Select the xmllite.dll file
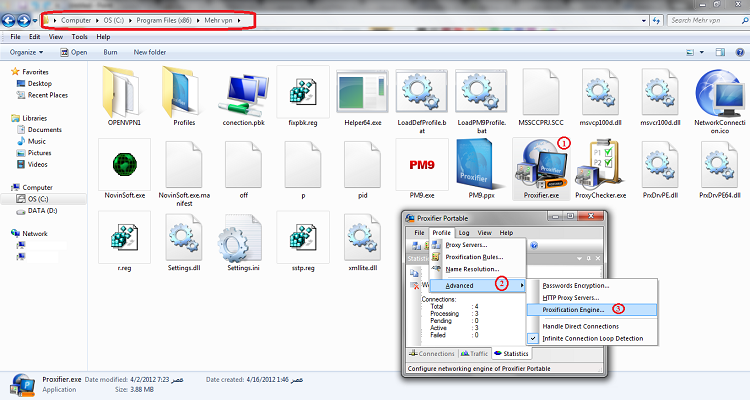This screenshot has width=750, height=400. click(x=363, y=242)
